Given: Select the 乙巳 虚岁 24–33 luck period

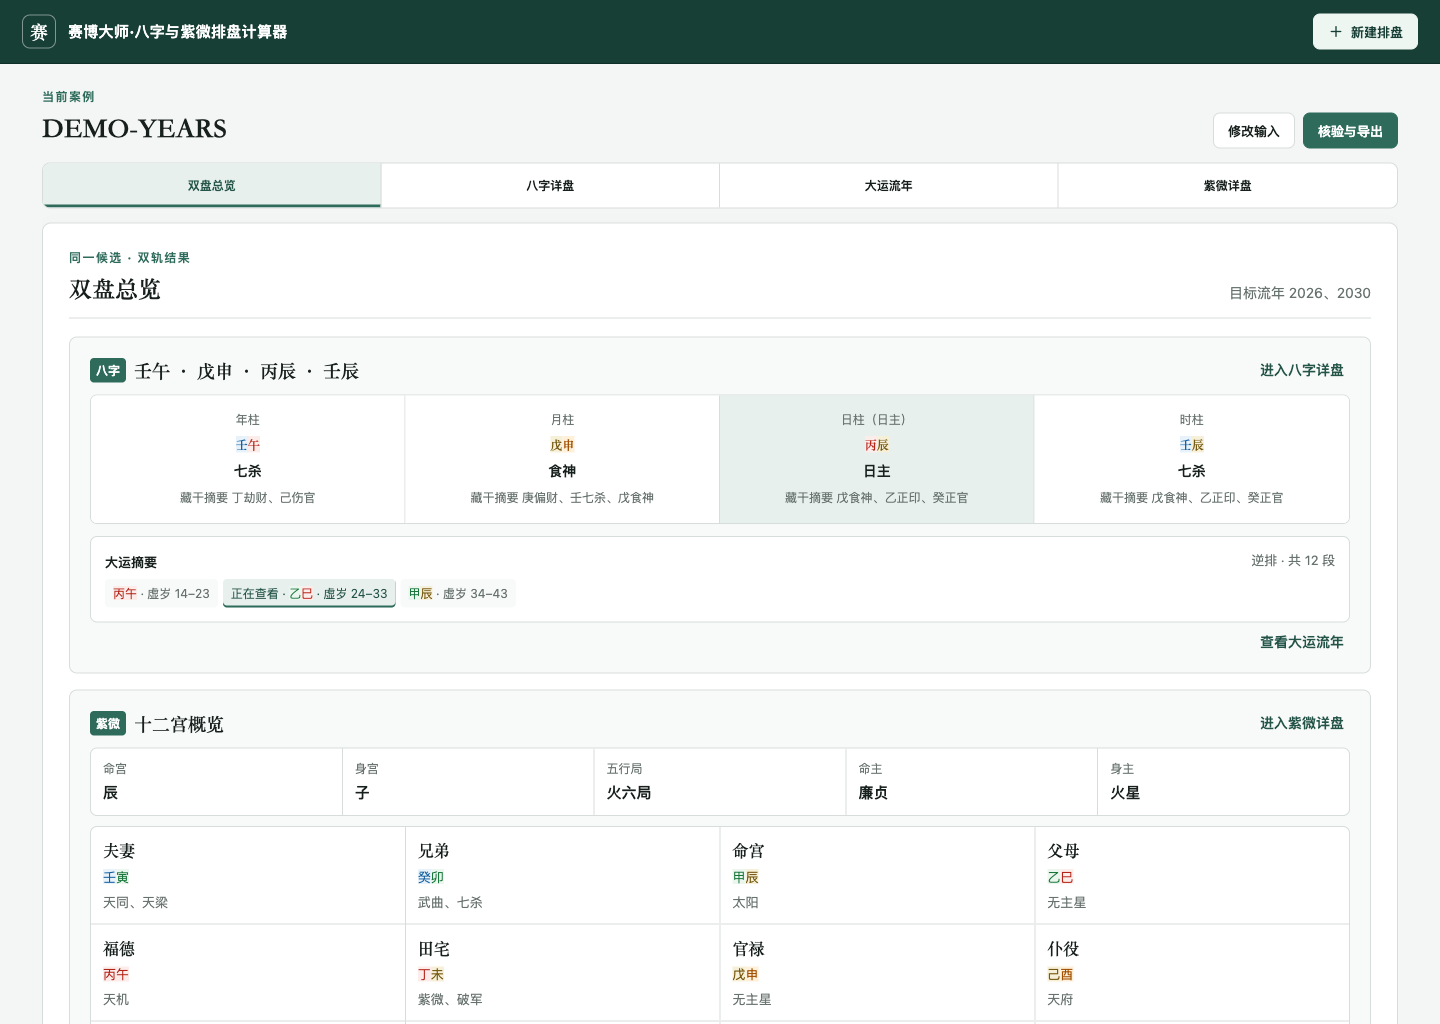Looking at the screenshot, I should [x=309, y=594].
